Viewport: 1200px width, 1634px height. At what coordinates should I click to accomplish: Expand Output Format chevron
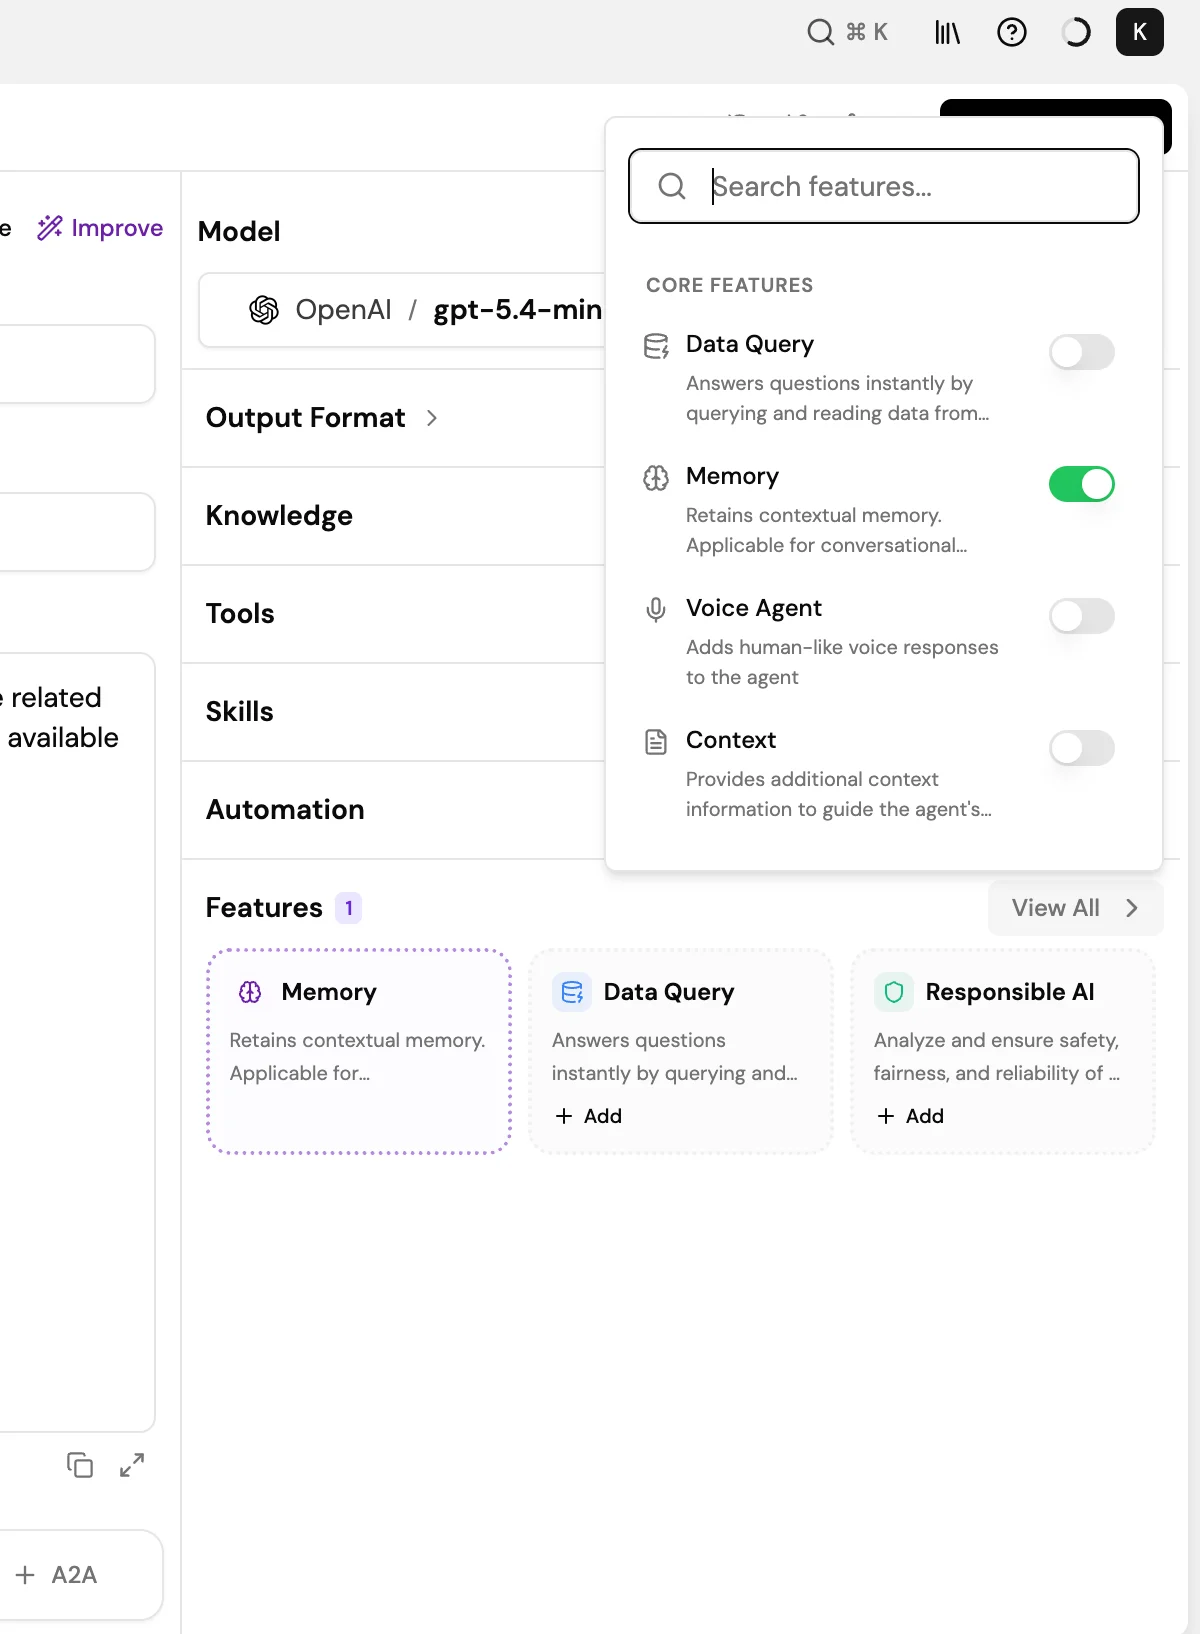432,418
